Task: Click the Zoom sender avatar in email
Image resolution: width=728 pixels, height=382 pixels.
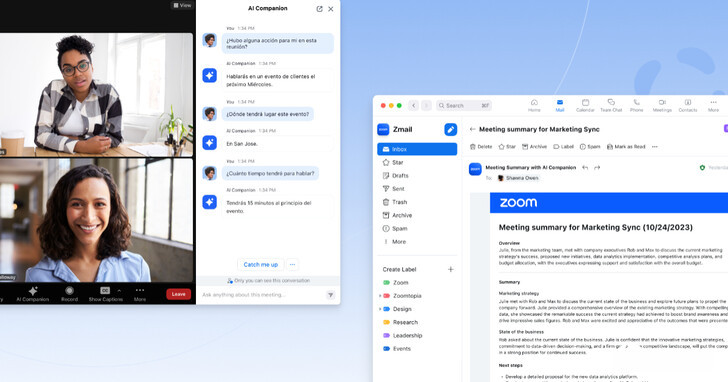Action: click(x=475, y=169)
